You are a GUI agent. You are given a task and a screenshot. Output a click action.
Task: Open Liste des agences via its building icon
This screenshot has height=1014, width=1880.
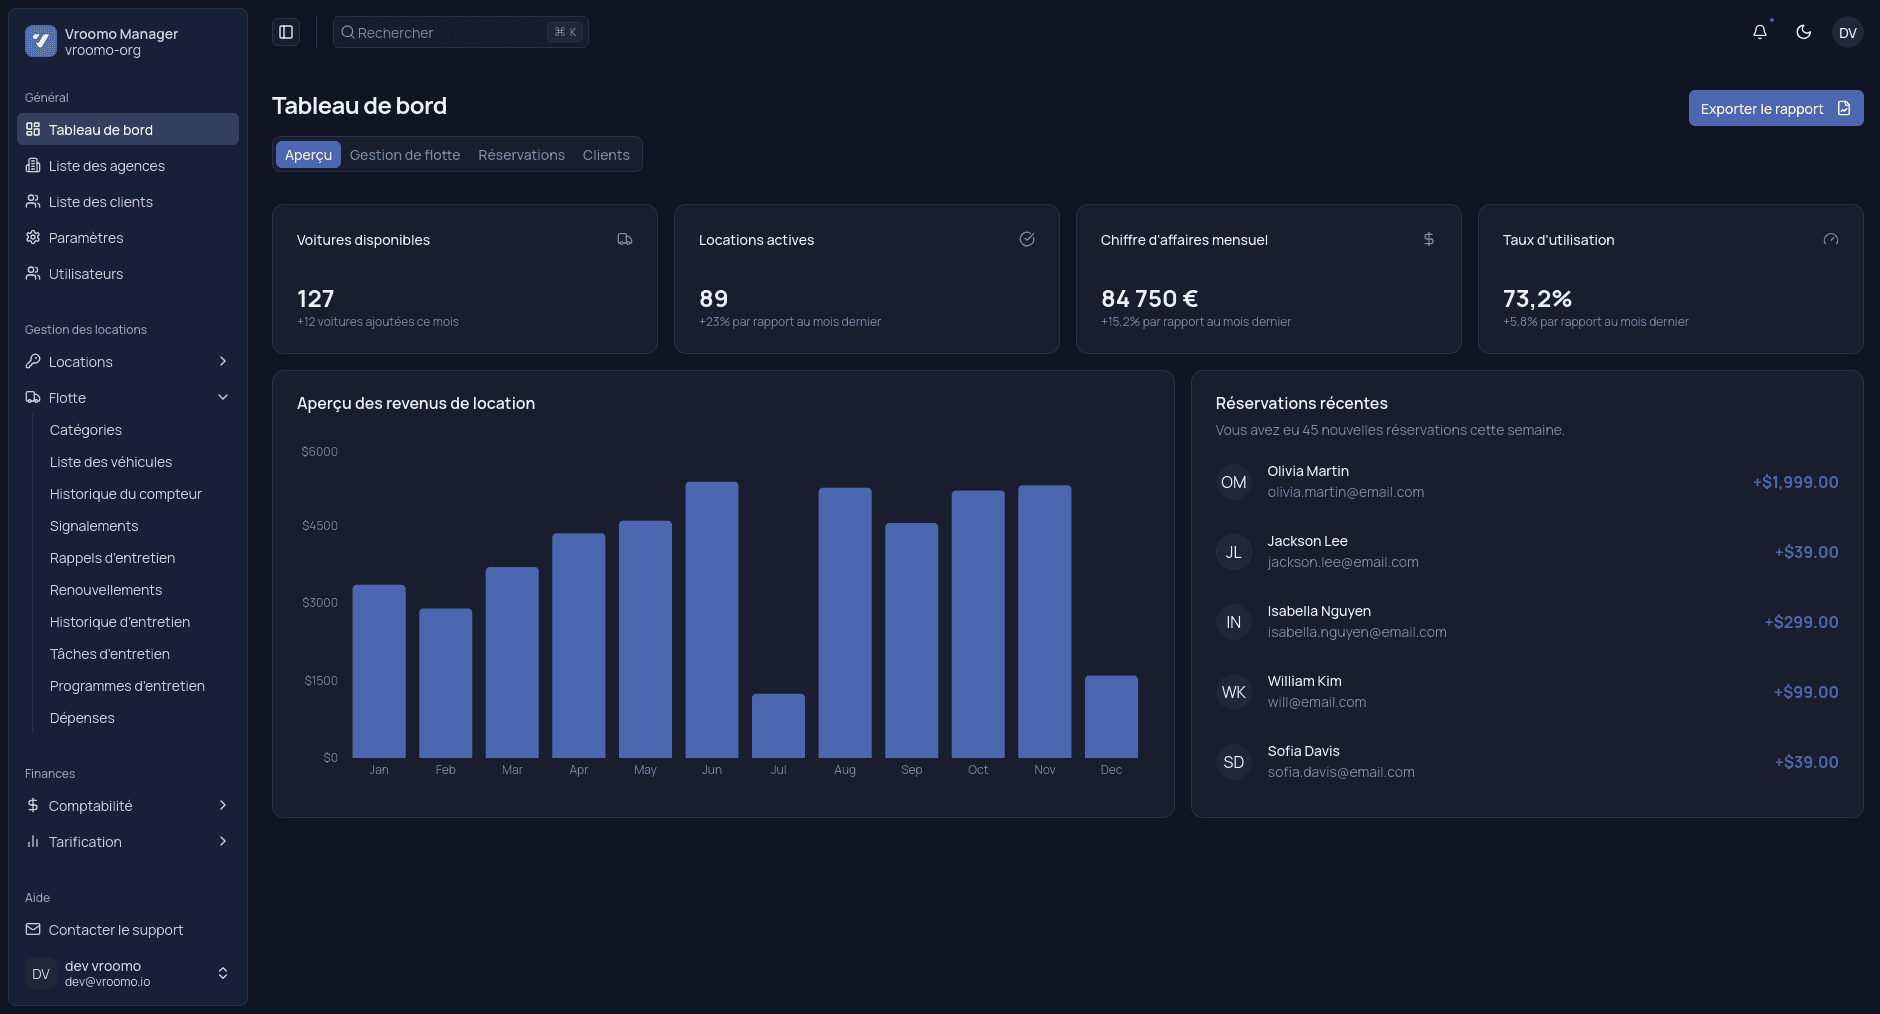33,165
